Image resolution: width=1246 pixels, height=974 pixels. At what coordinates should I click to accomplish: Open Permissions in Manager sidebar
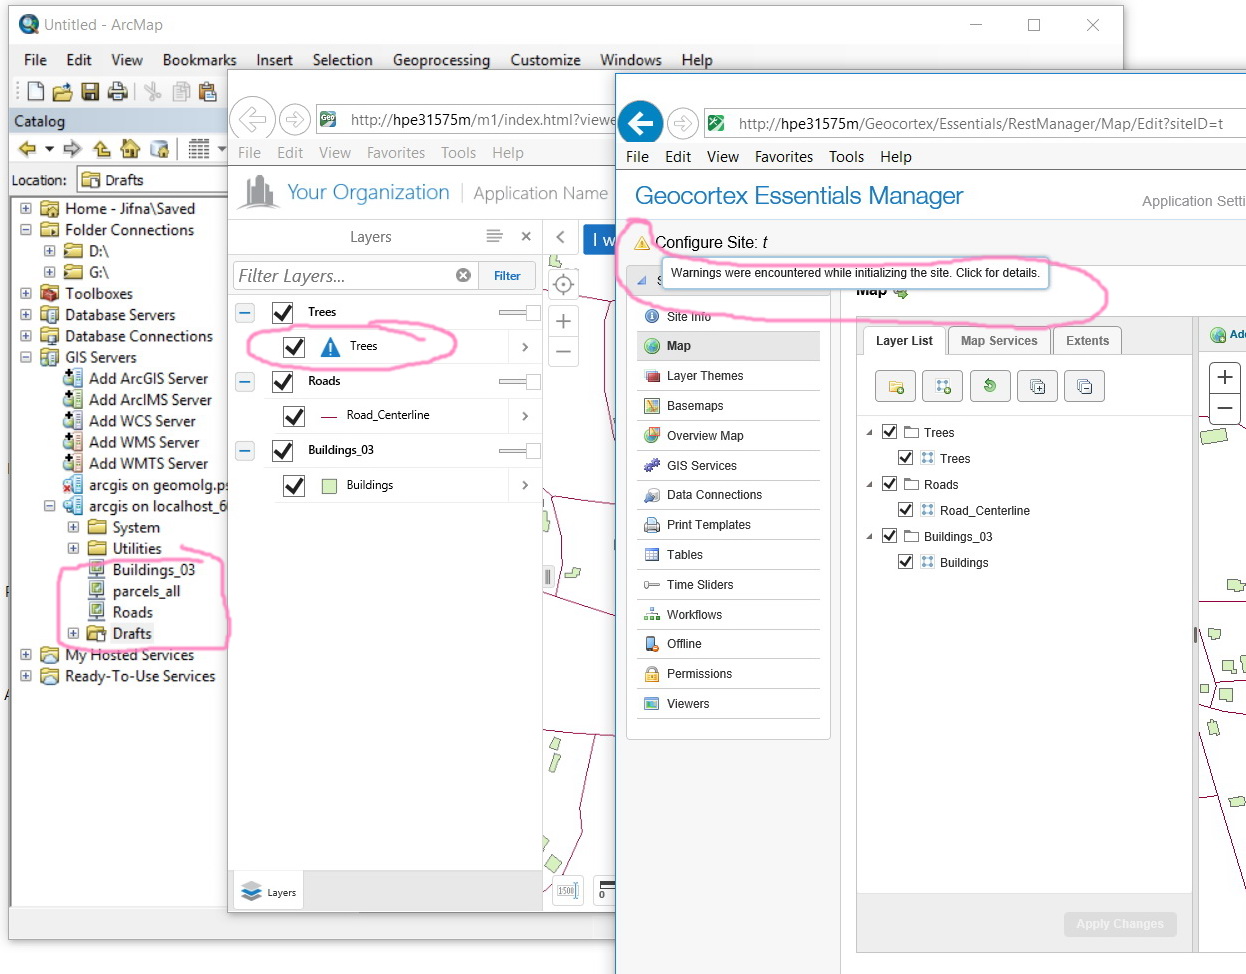728,674
